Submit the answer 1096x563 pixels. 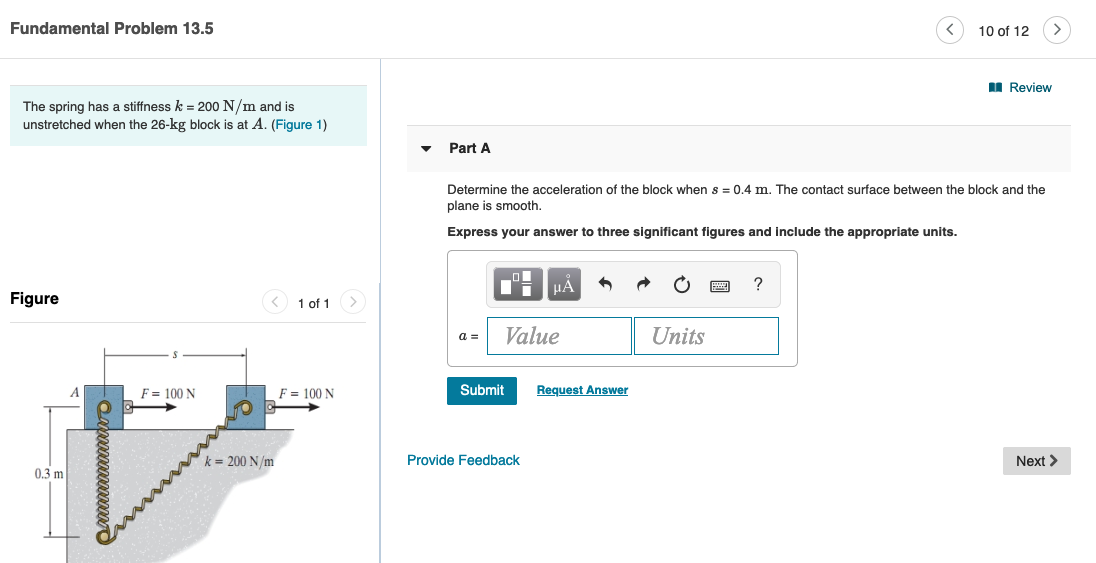(482, 390)
